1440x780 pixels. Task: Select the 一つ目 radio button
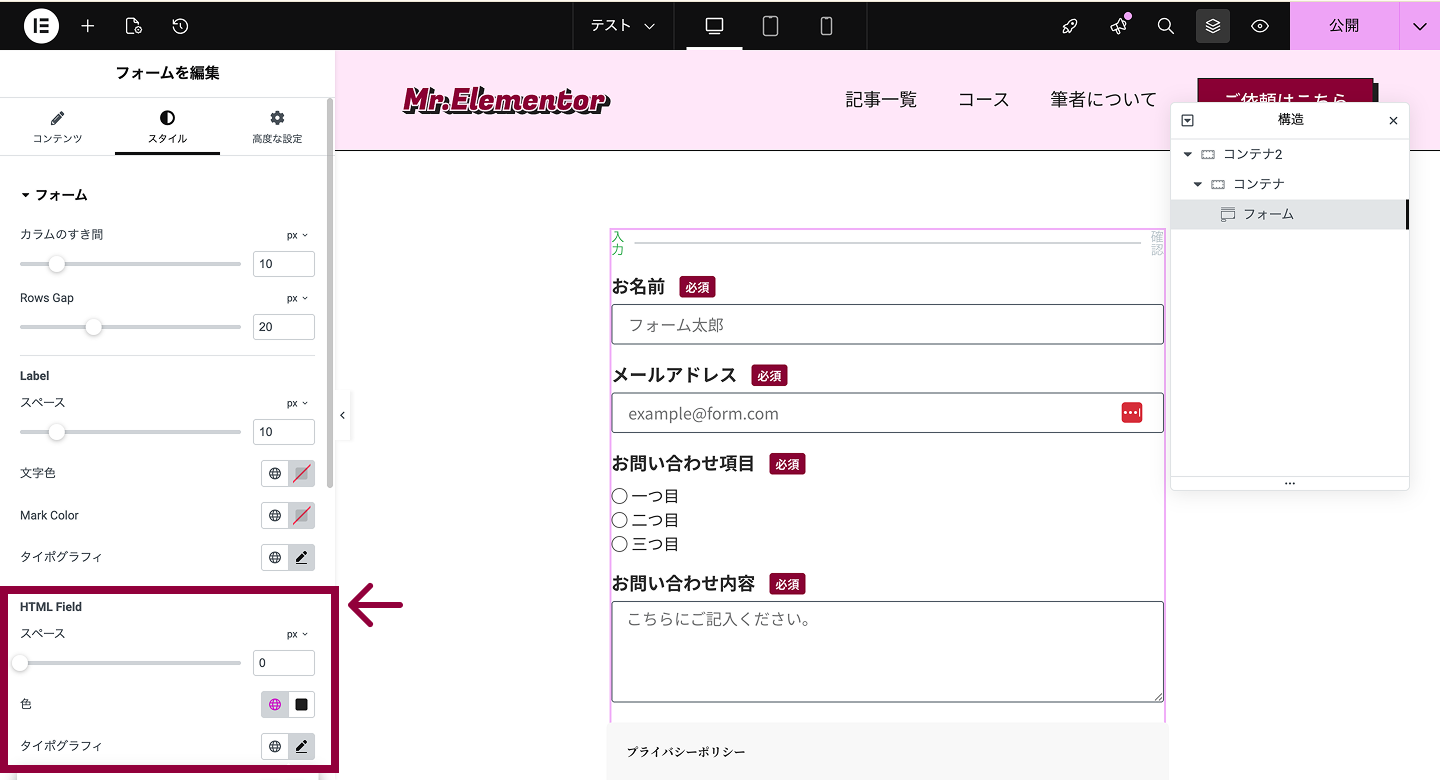619,496
